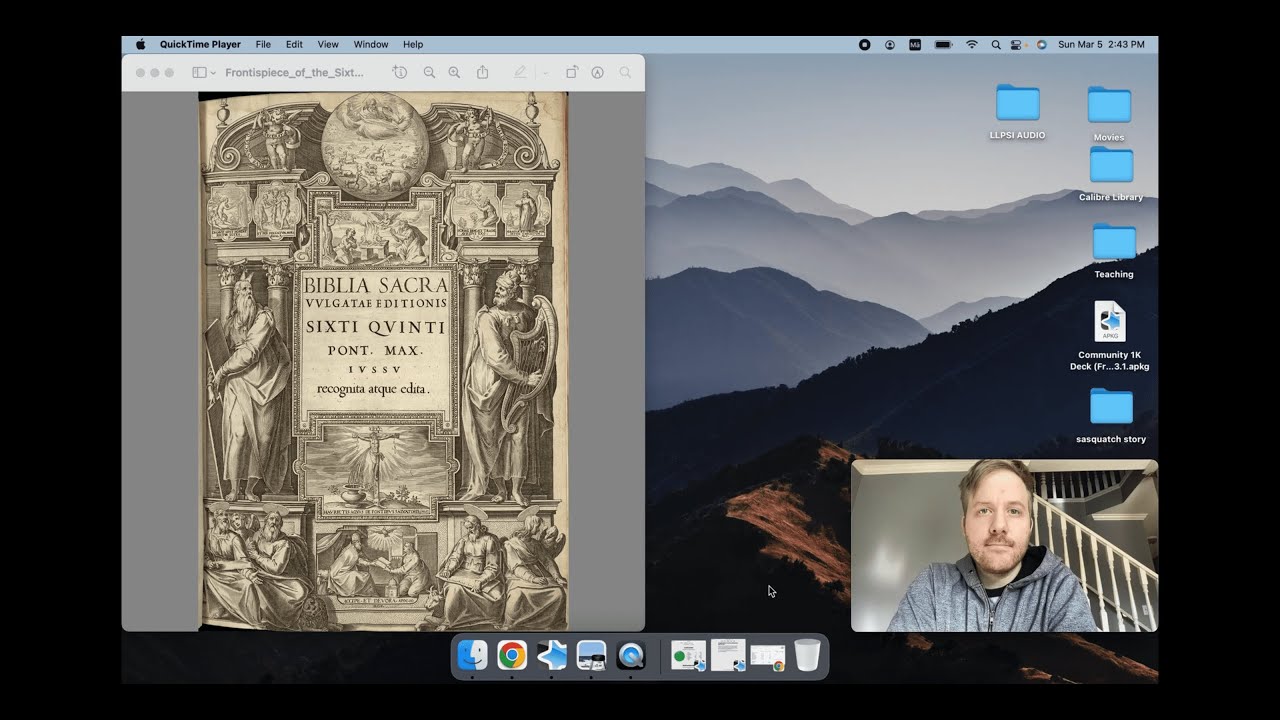The width and height of the screenshot is (1280, 720).
Task: Zoom out of the frontispiece image
Action: 429,73
